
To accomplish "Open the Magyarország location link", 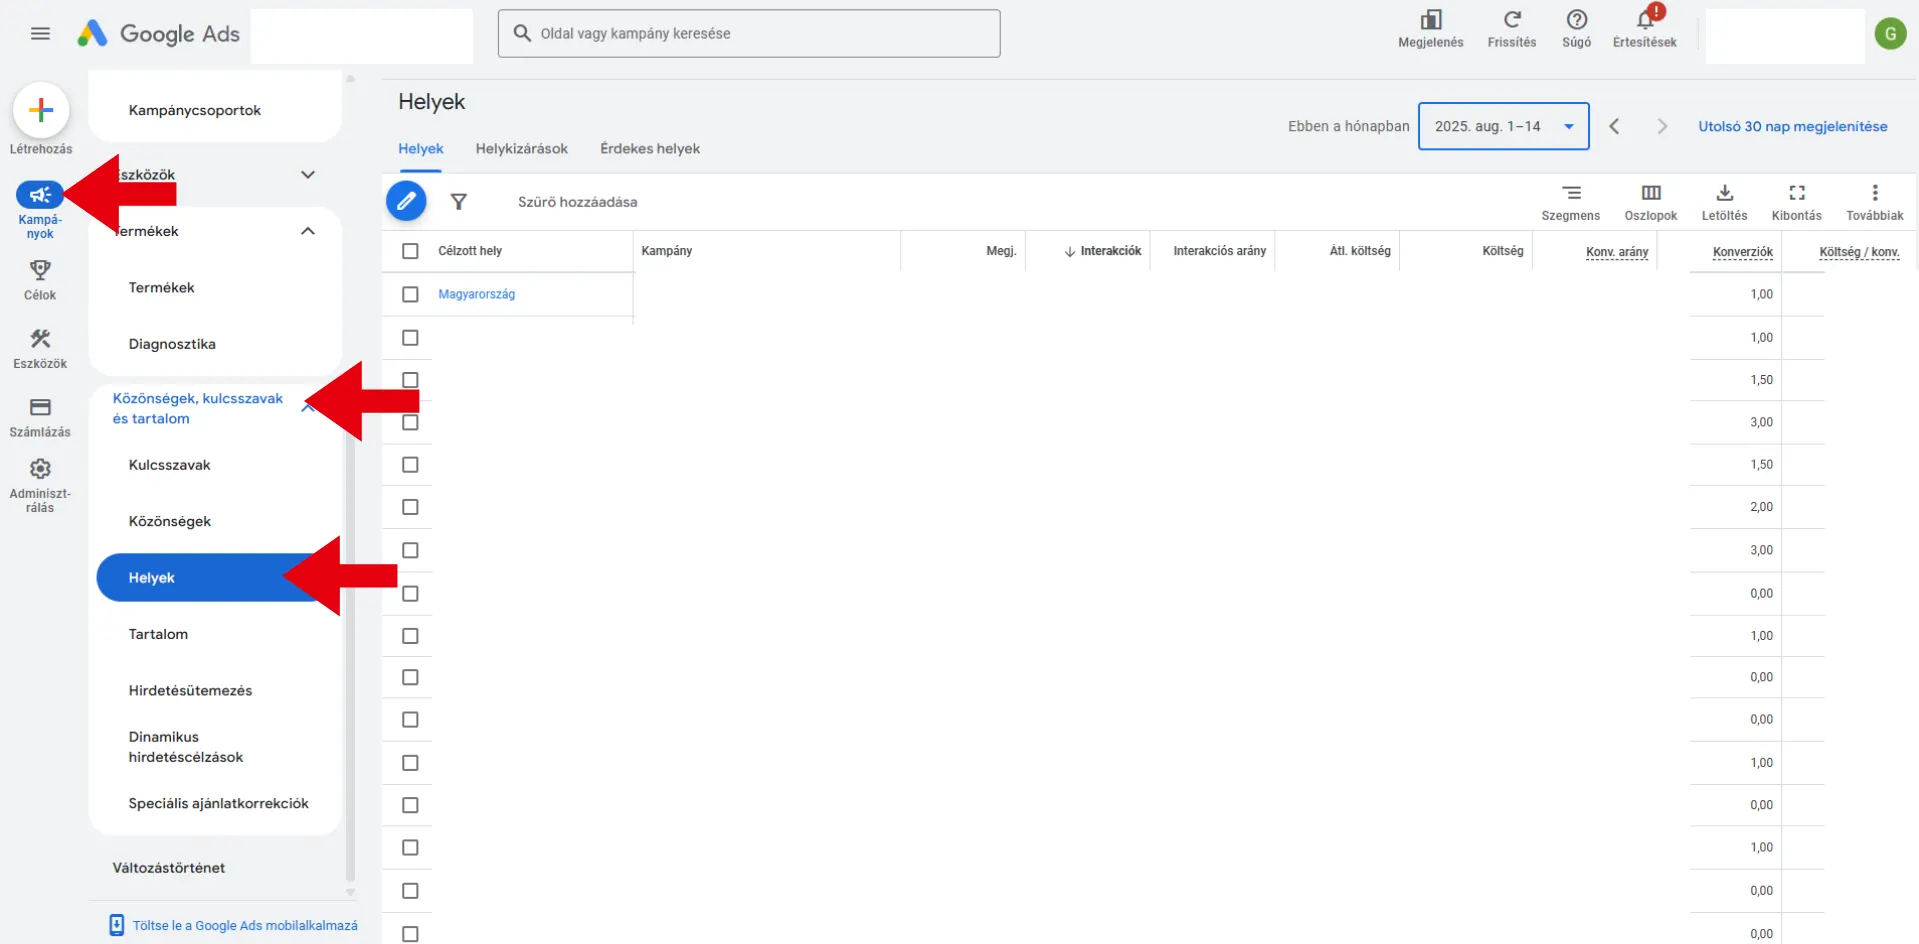I will [476, 294].
